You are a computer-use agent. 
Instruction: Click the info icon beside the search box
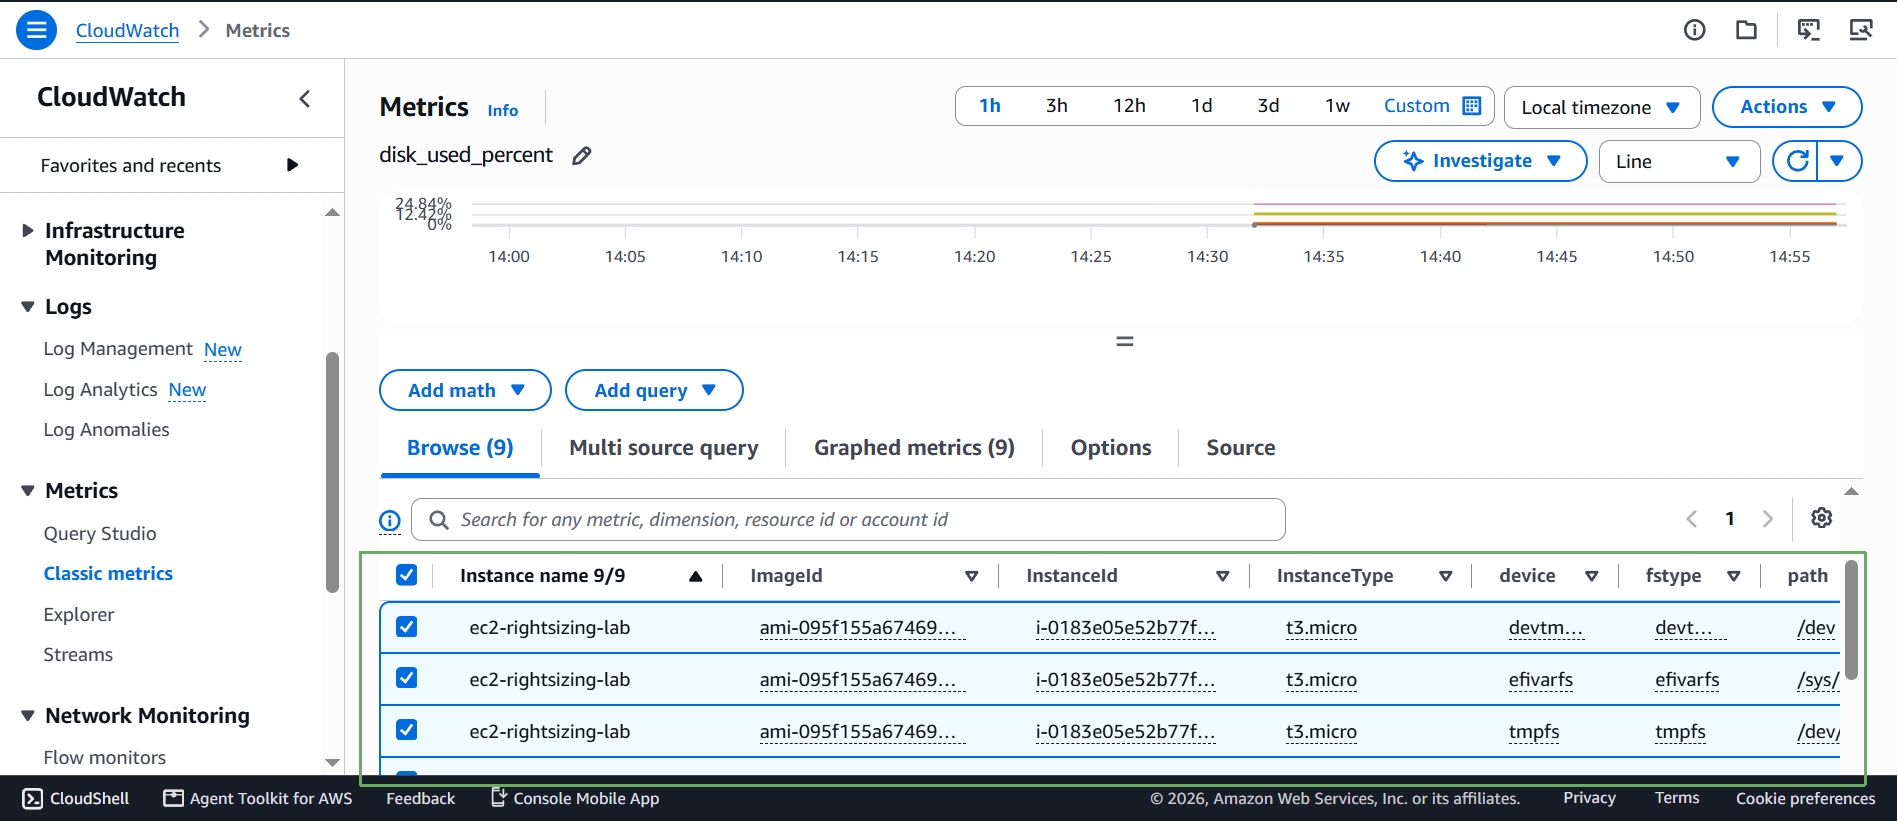tap(390, 520)
